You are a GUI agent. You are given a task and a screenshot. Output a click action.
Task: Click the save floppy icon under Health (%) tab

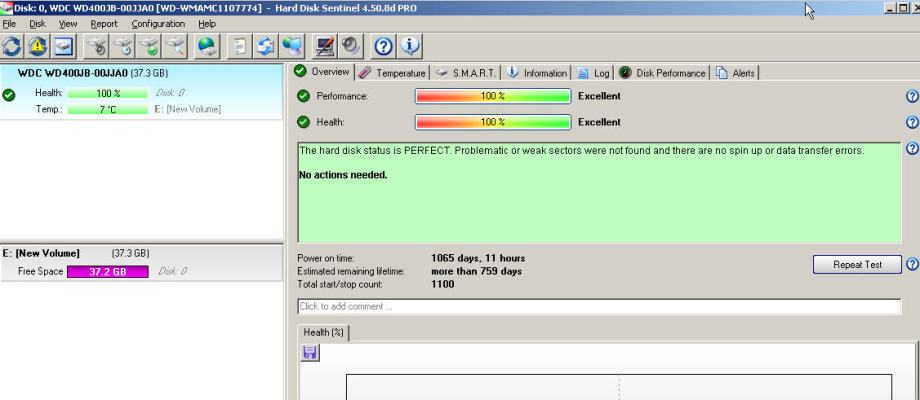pyautogui.click(x=310, y=352)
